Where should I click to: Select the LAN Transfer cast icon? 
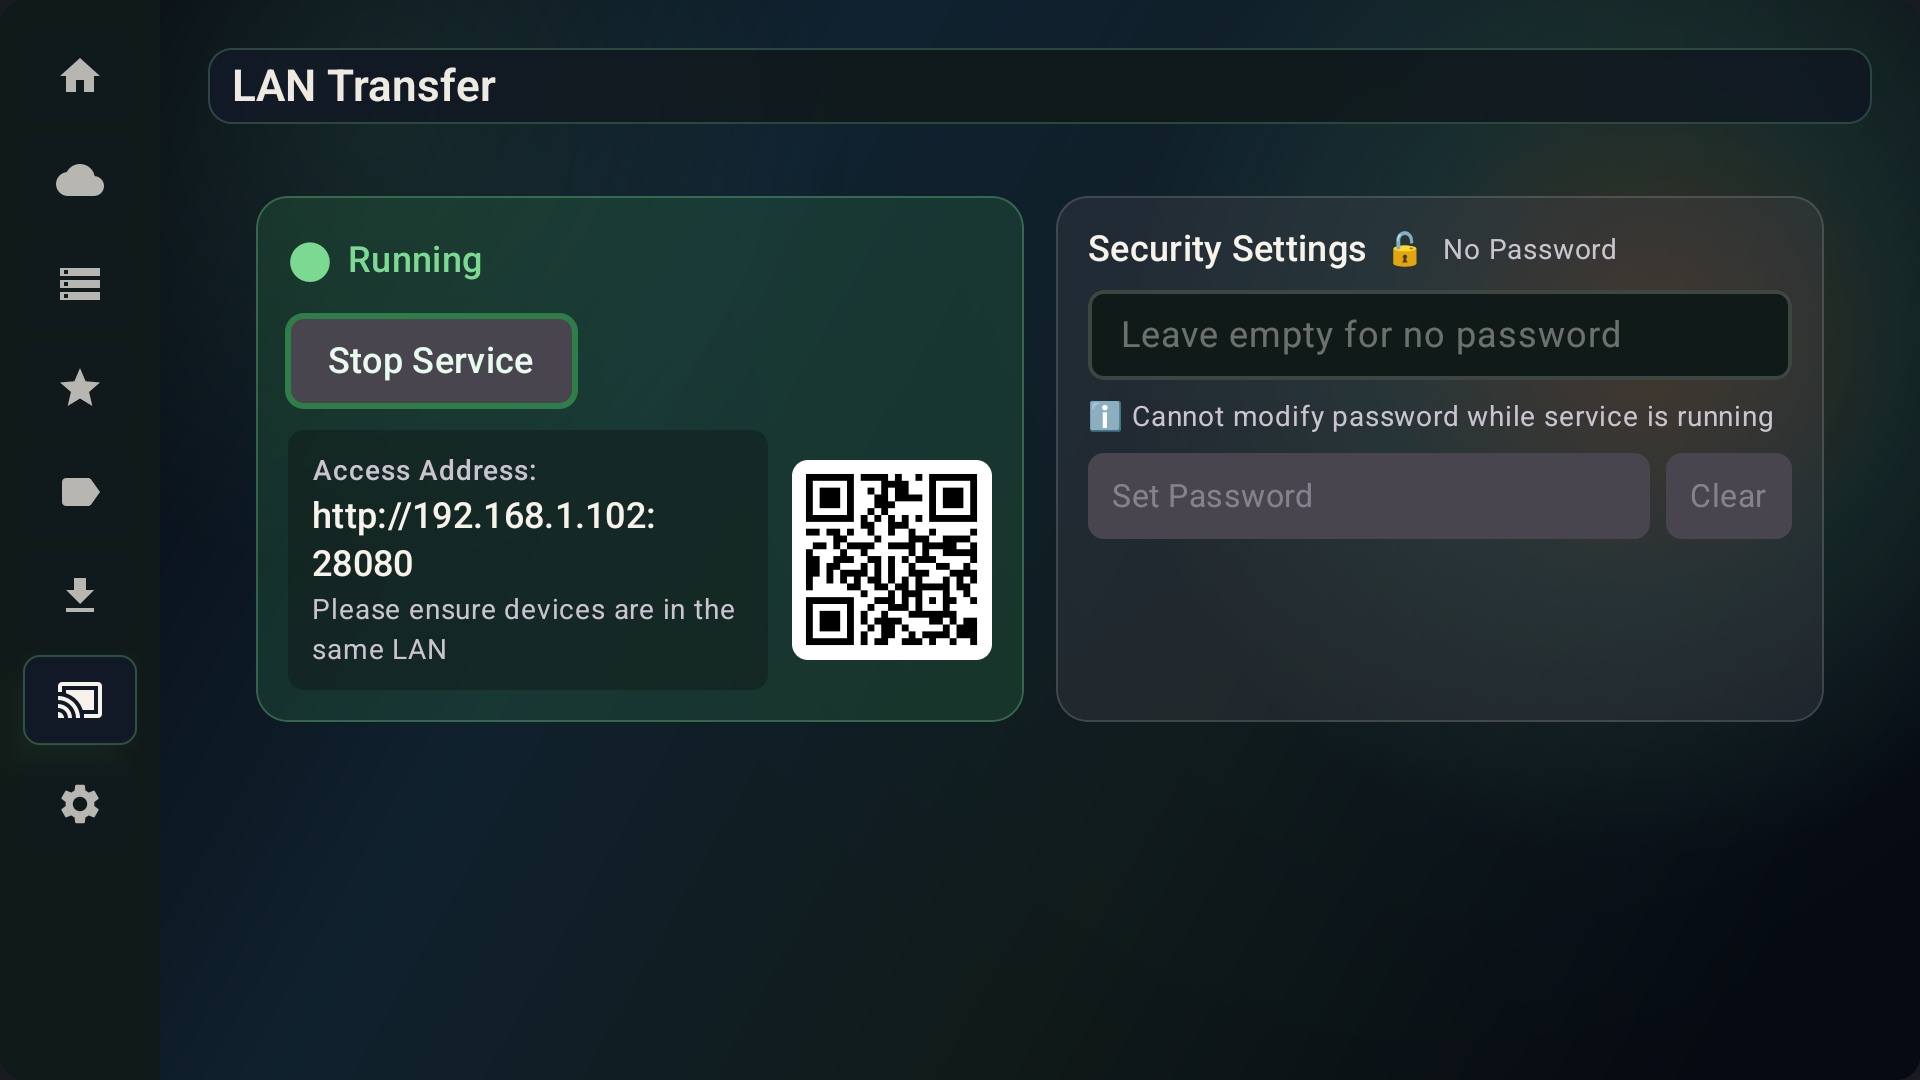point(80,700)
